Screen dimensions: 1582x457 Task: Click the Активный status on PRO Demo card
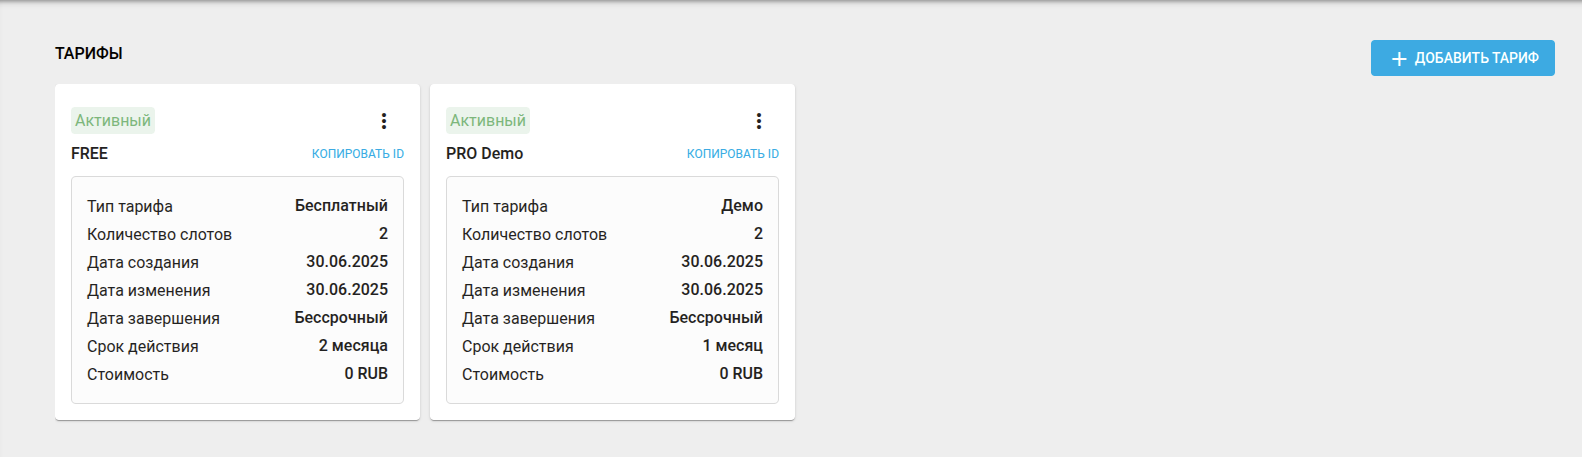pyautogui.click(x=488, y=121)
